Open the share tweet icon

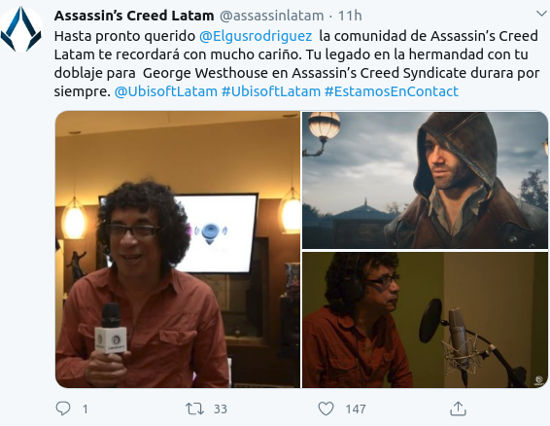pos(458,408)
